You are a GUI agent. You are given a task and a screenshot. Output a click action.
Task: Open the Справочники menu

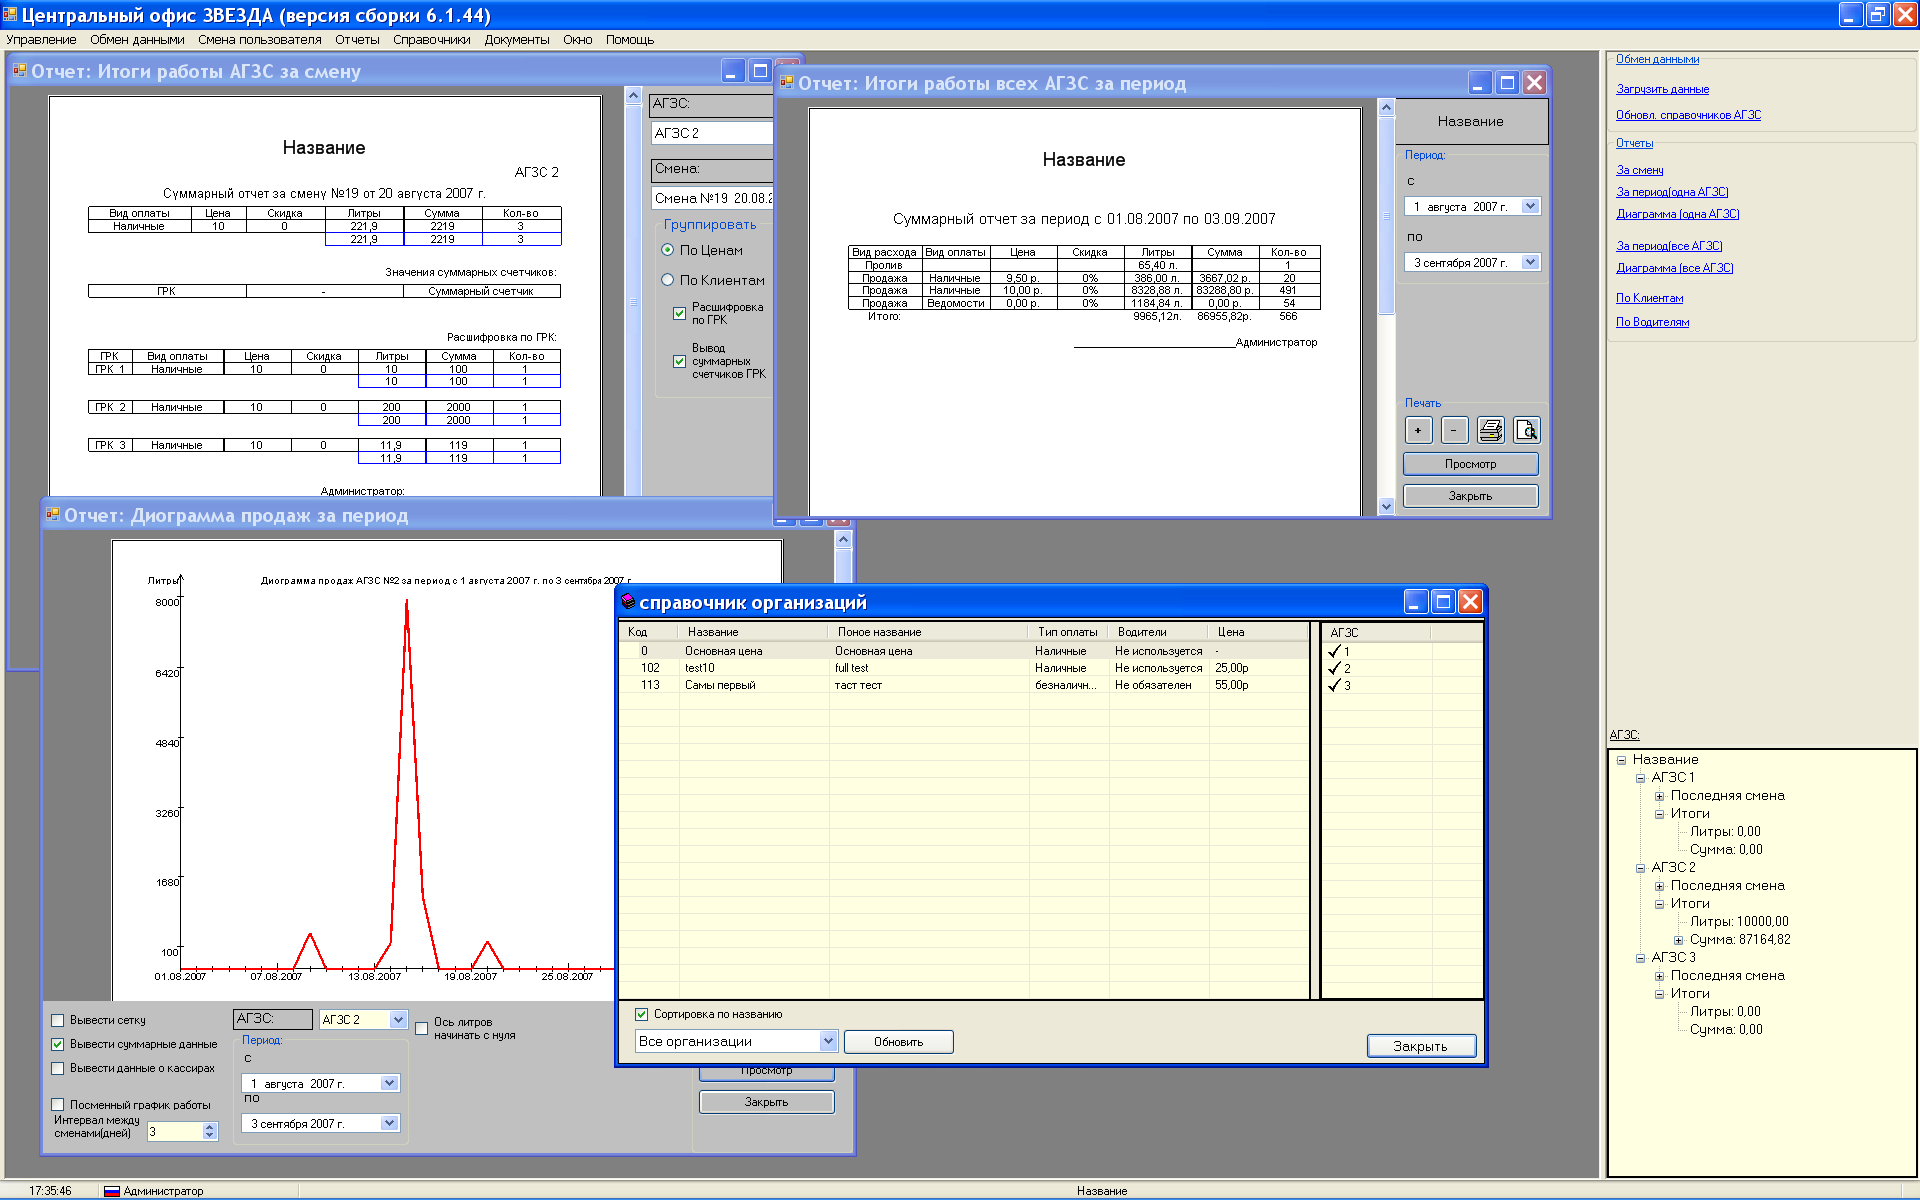(x=431, y=40)
